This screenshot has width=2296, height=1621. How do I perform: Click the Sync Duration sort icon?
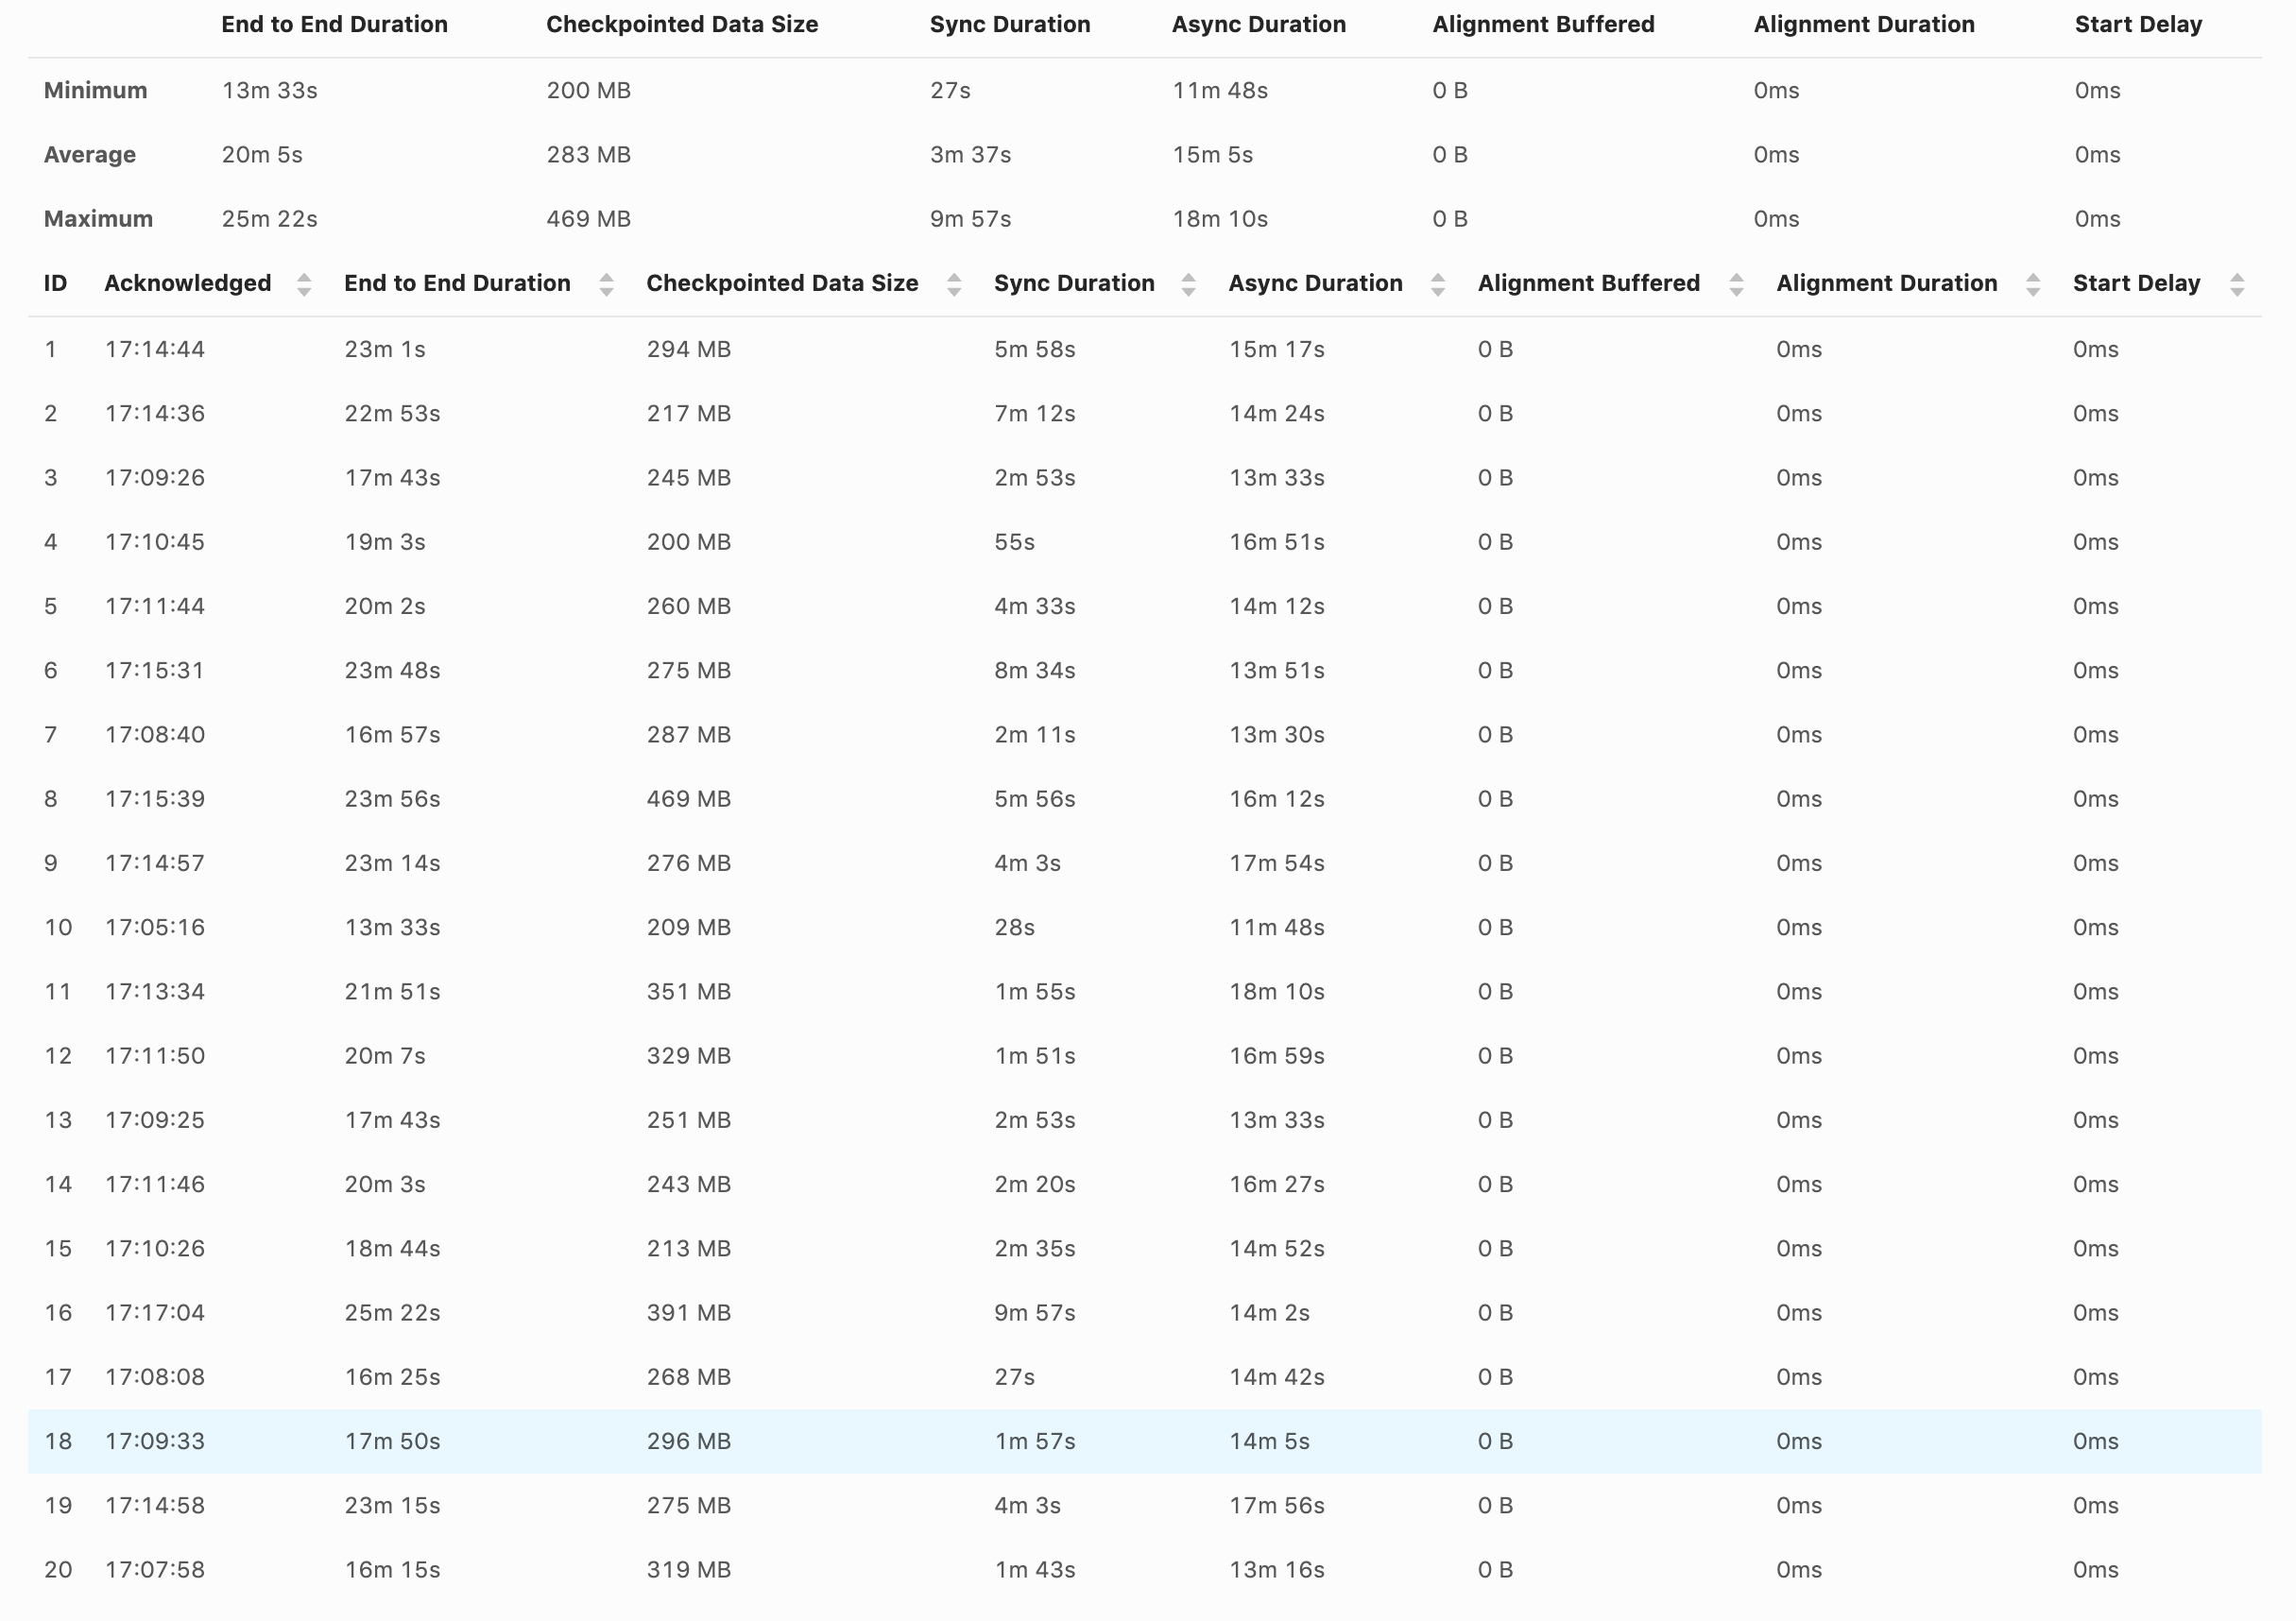click(1188, 285)
